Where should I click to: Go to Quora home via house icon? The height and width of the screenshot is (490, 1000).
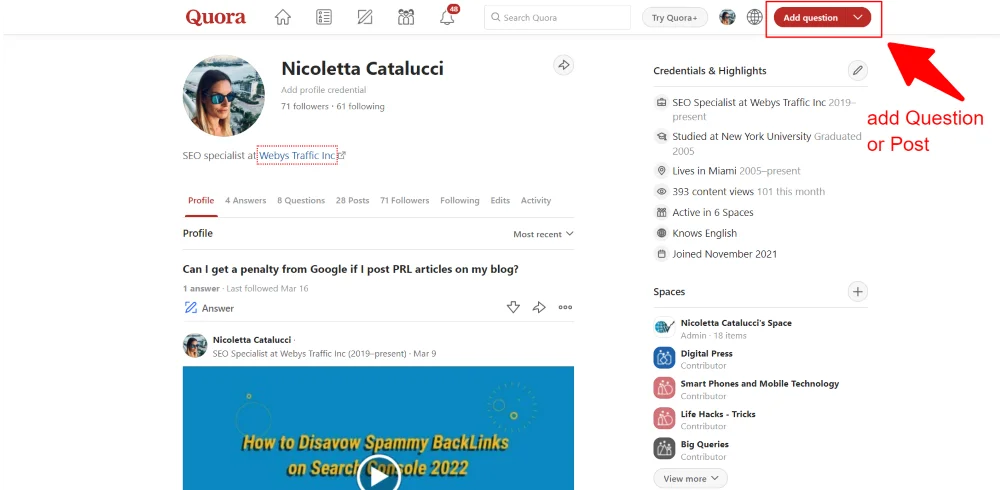click(x=283, y=17)
